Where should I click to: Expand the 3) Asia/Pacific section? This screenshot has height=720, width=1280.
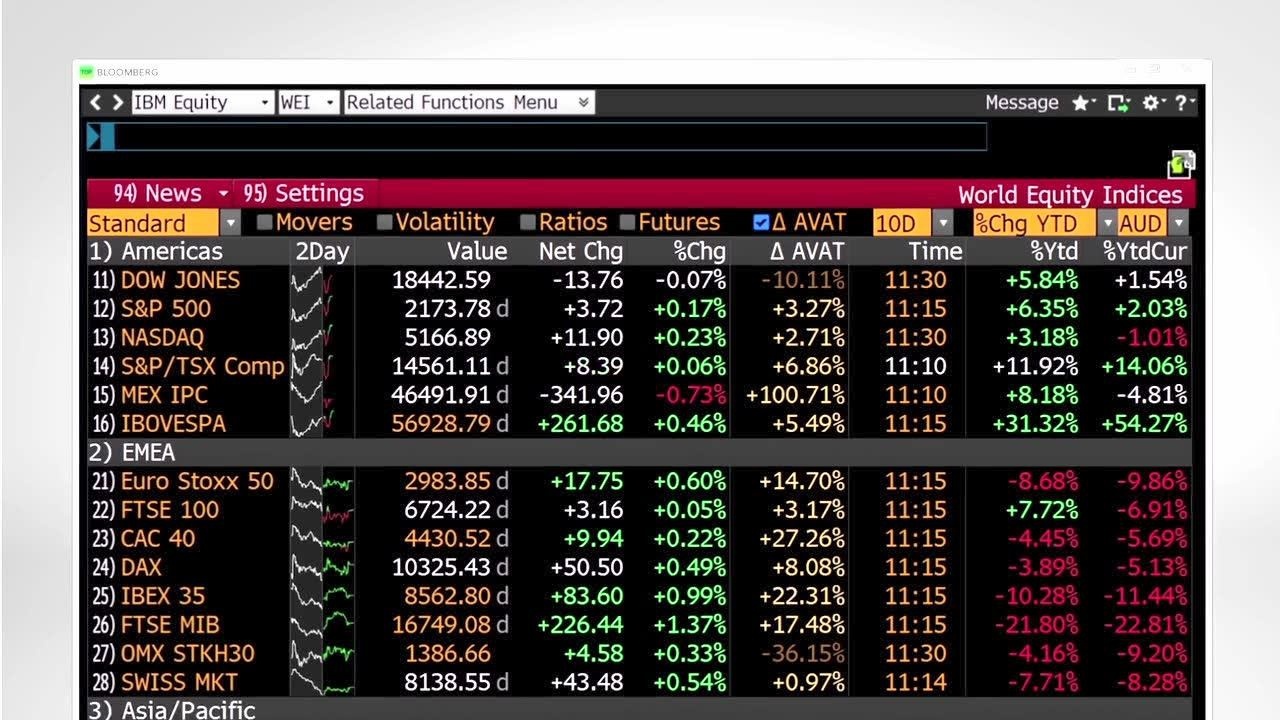[172, 710]
